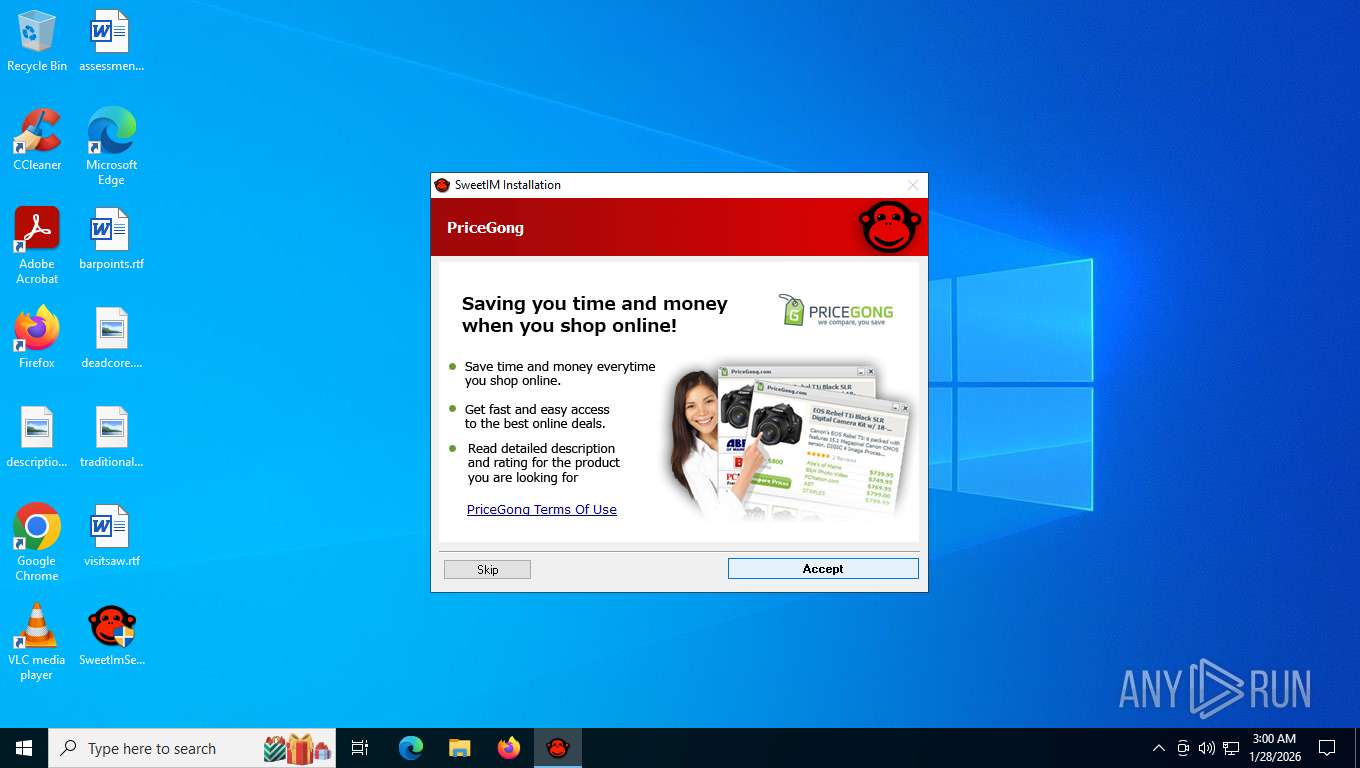Open the network tray icon
Viewport: 1360px width, 768px height.
[1231, 748]
